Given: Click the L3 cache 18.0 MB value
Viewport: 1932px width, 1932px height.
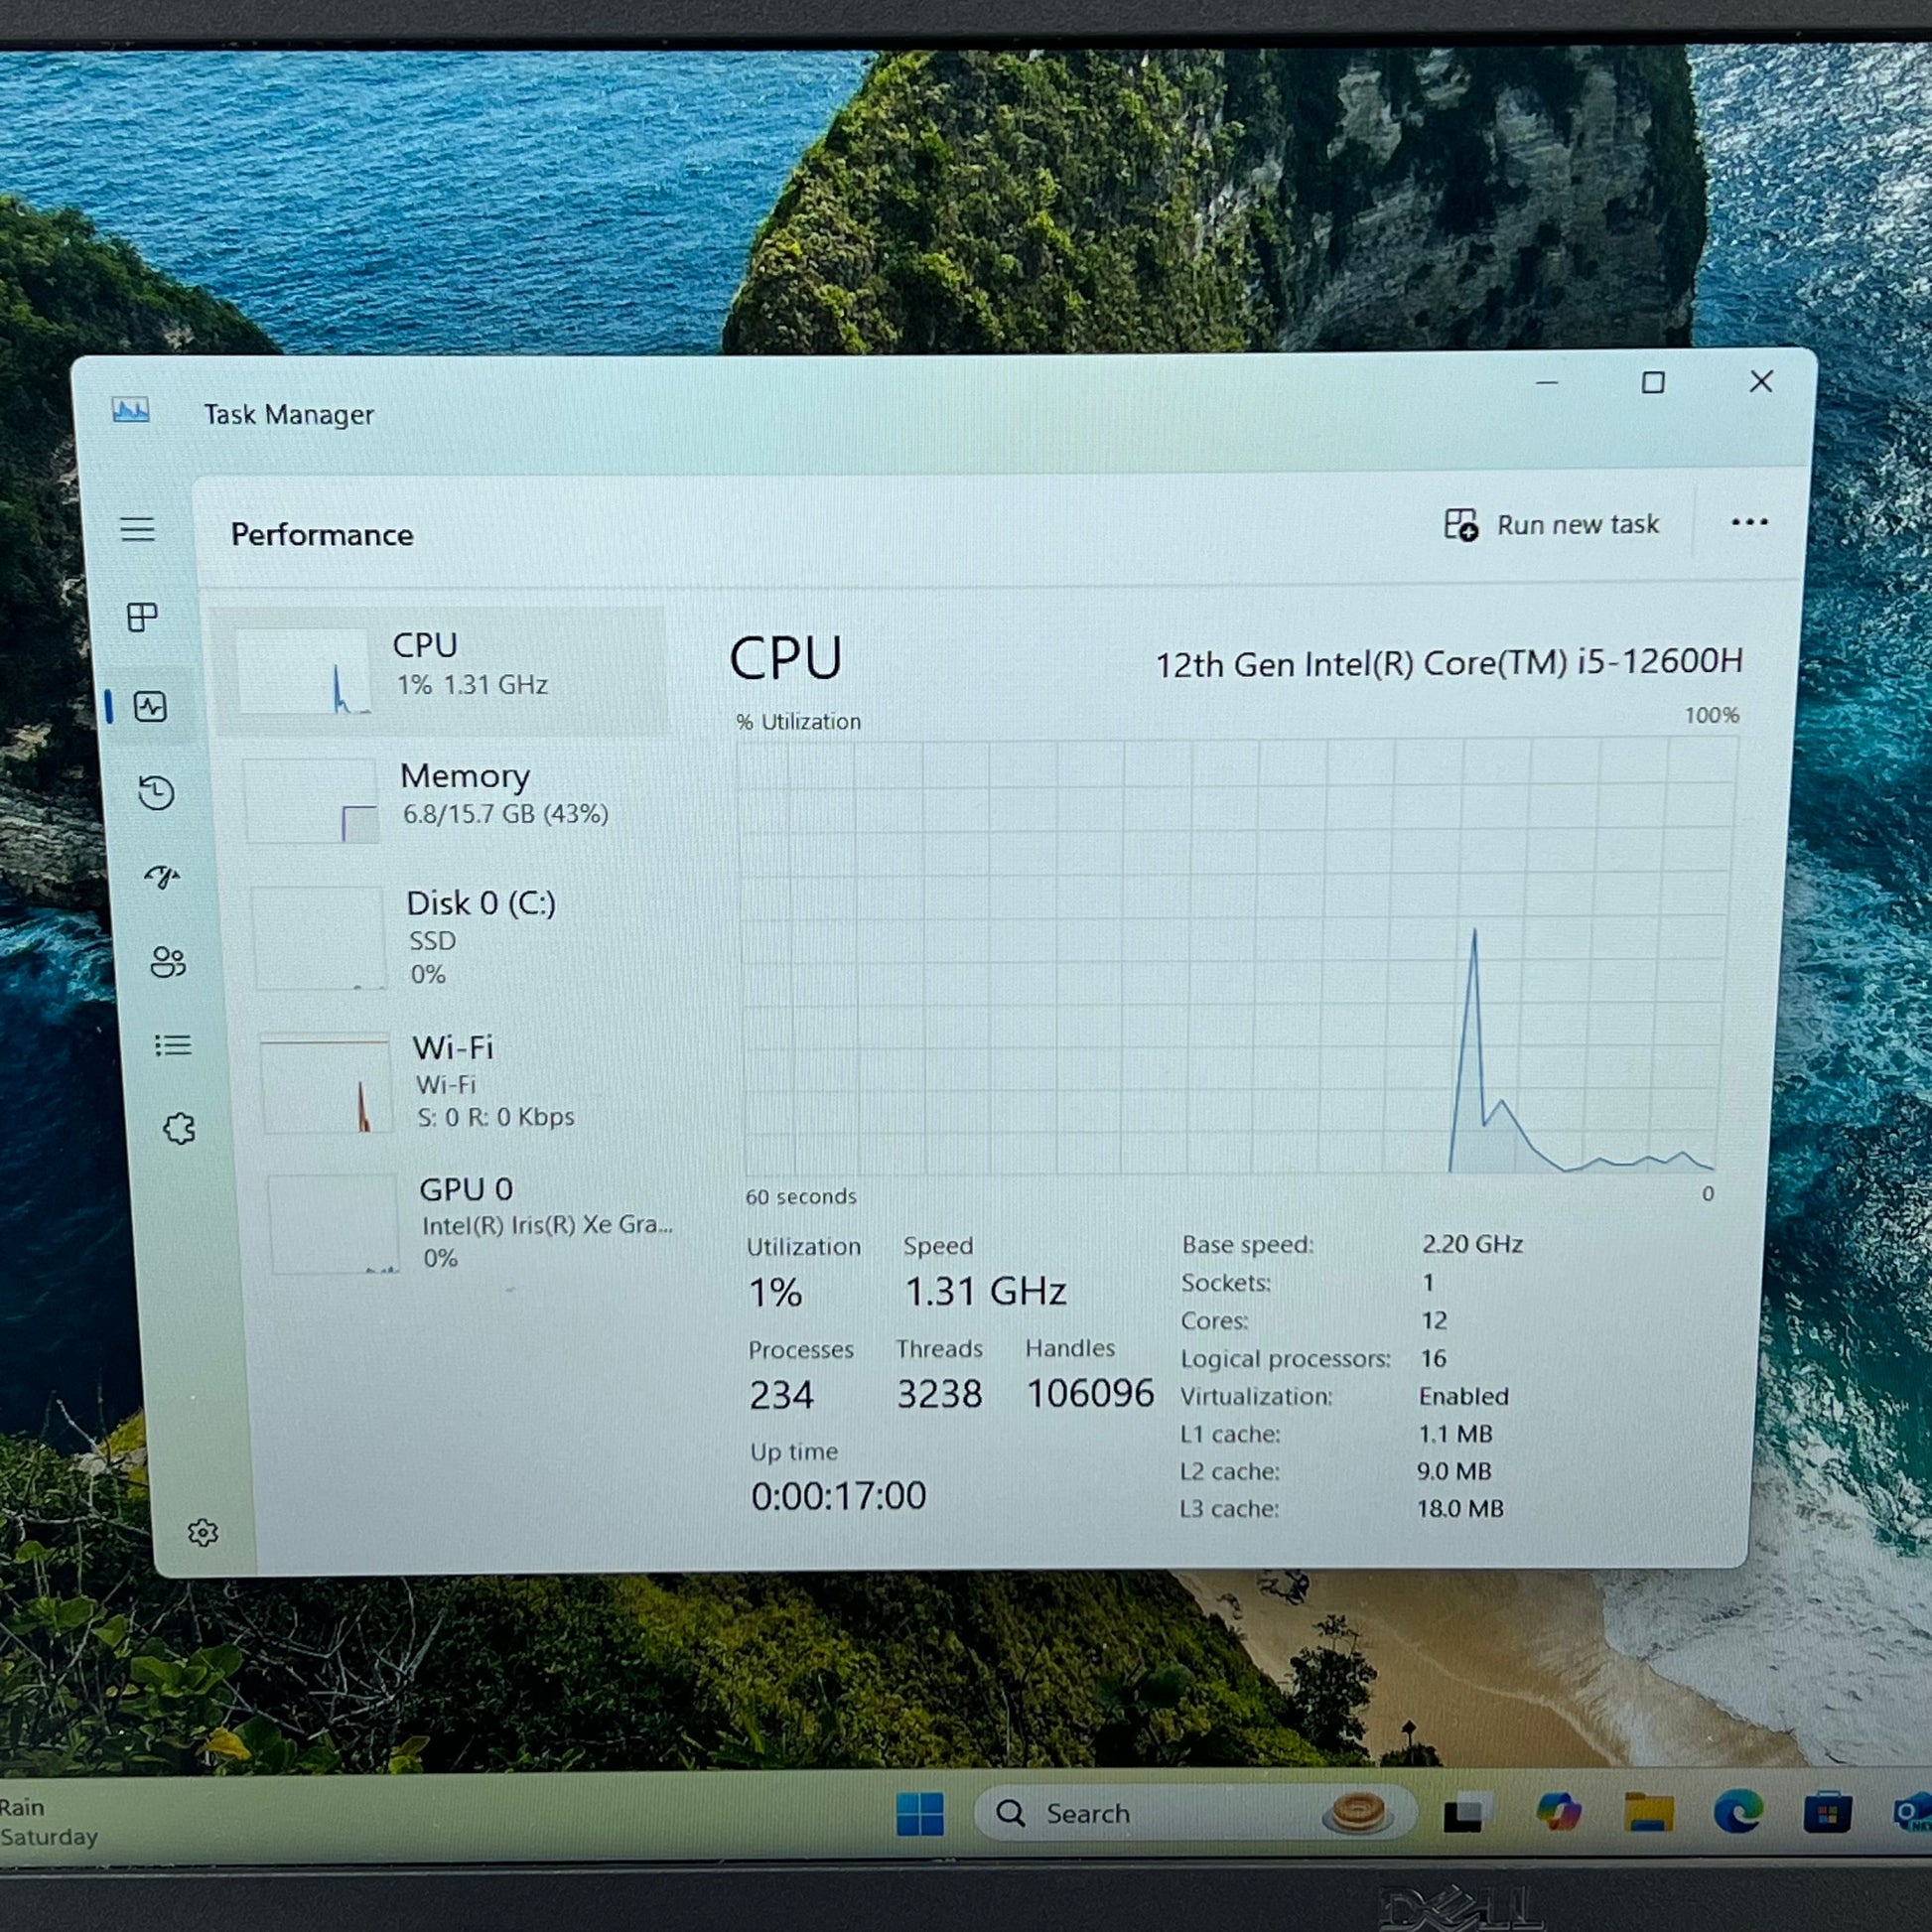Looking at the screenshot, I should point(1460,1508).
